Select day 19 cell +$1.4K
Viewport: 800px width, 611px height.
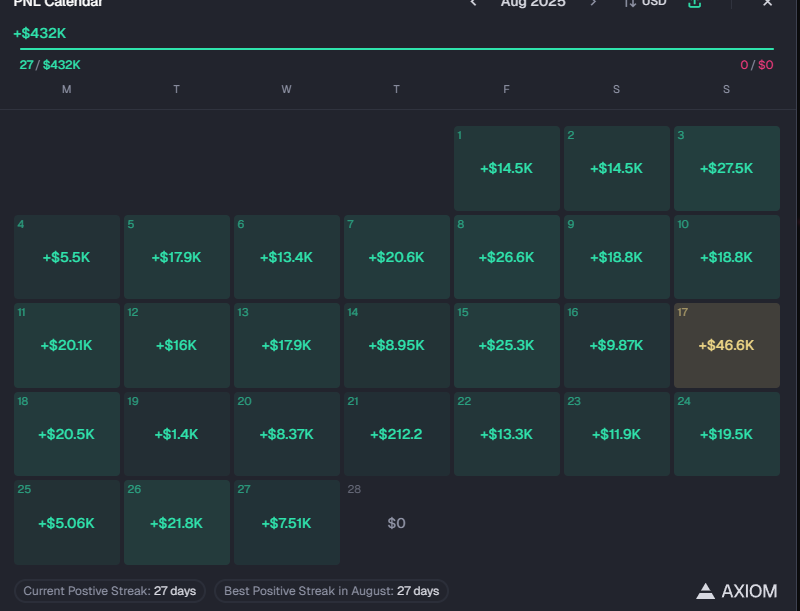pos(177,434)
